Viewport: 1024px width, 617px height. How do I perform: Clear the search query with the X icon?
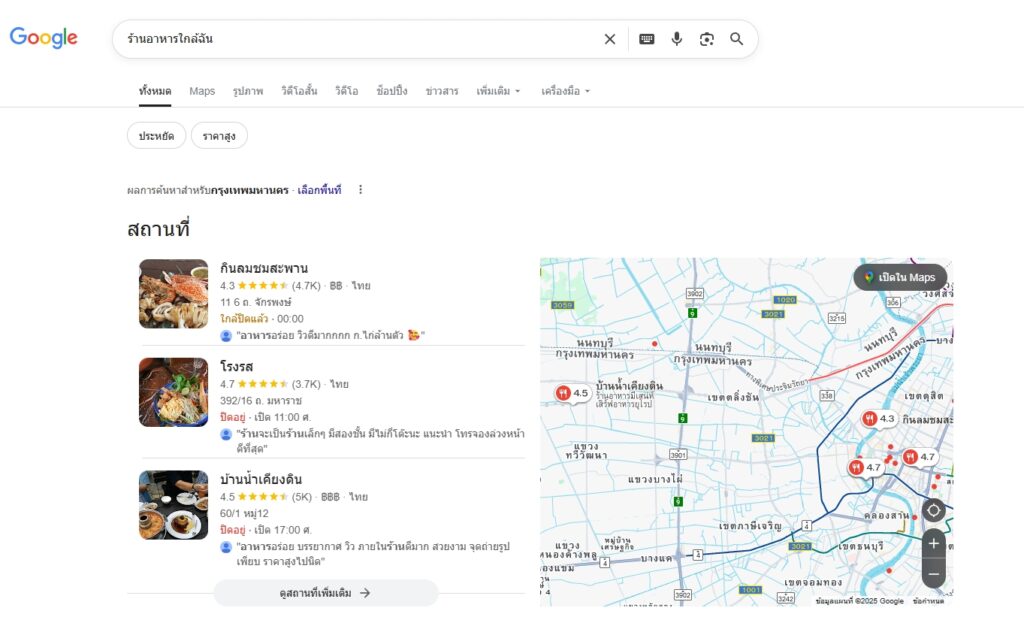[x=609, y=38]
